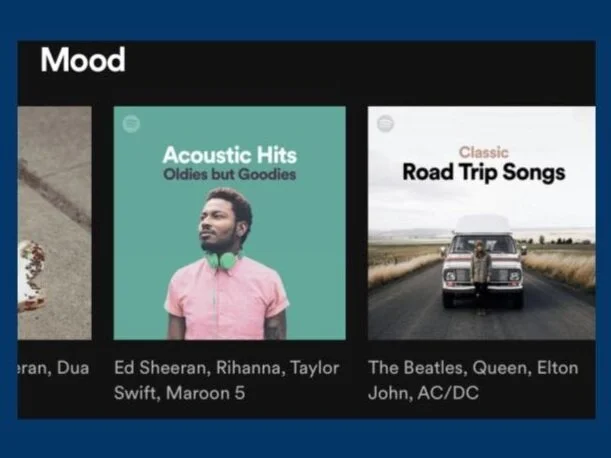The image size is (611, 458).
Task: Click the Mood section heading
Action: point(83,60)
